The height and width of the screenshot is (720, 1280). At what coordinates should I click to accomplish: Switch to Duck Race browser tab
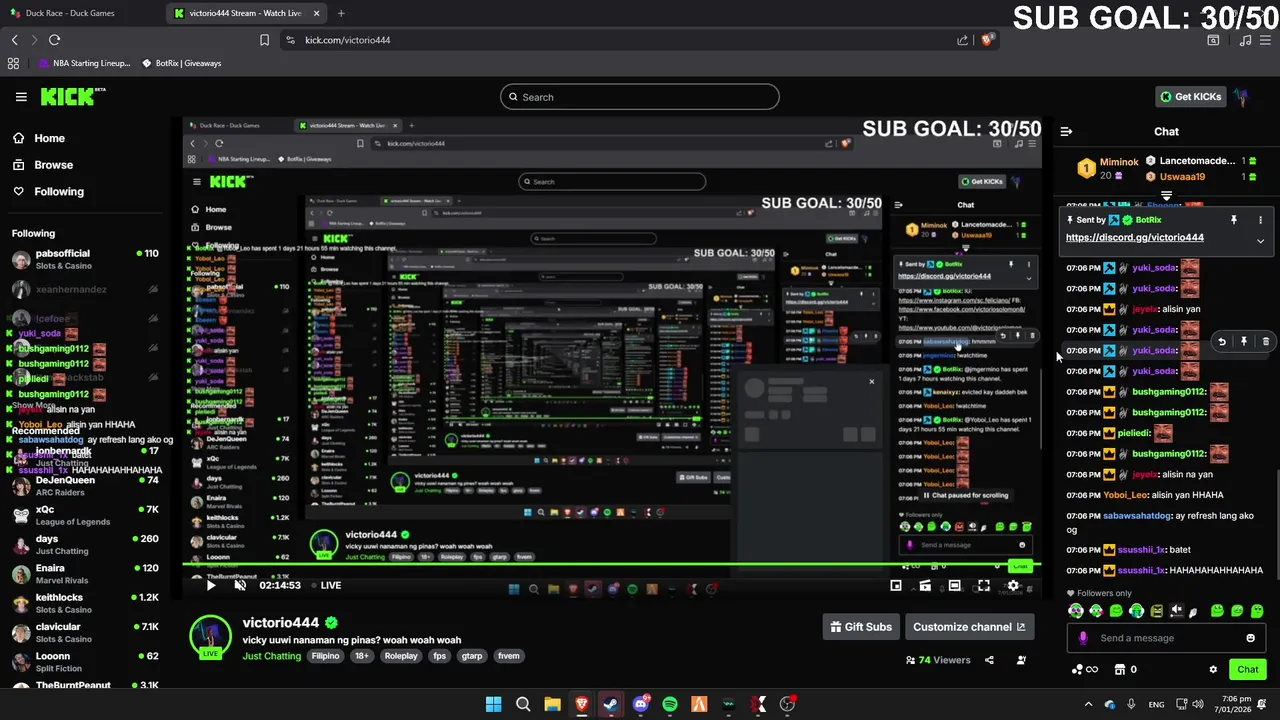pos(80,13)
